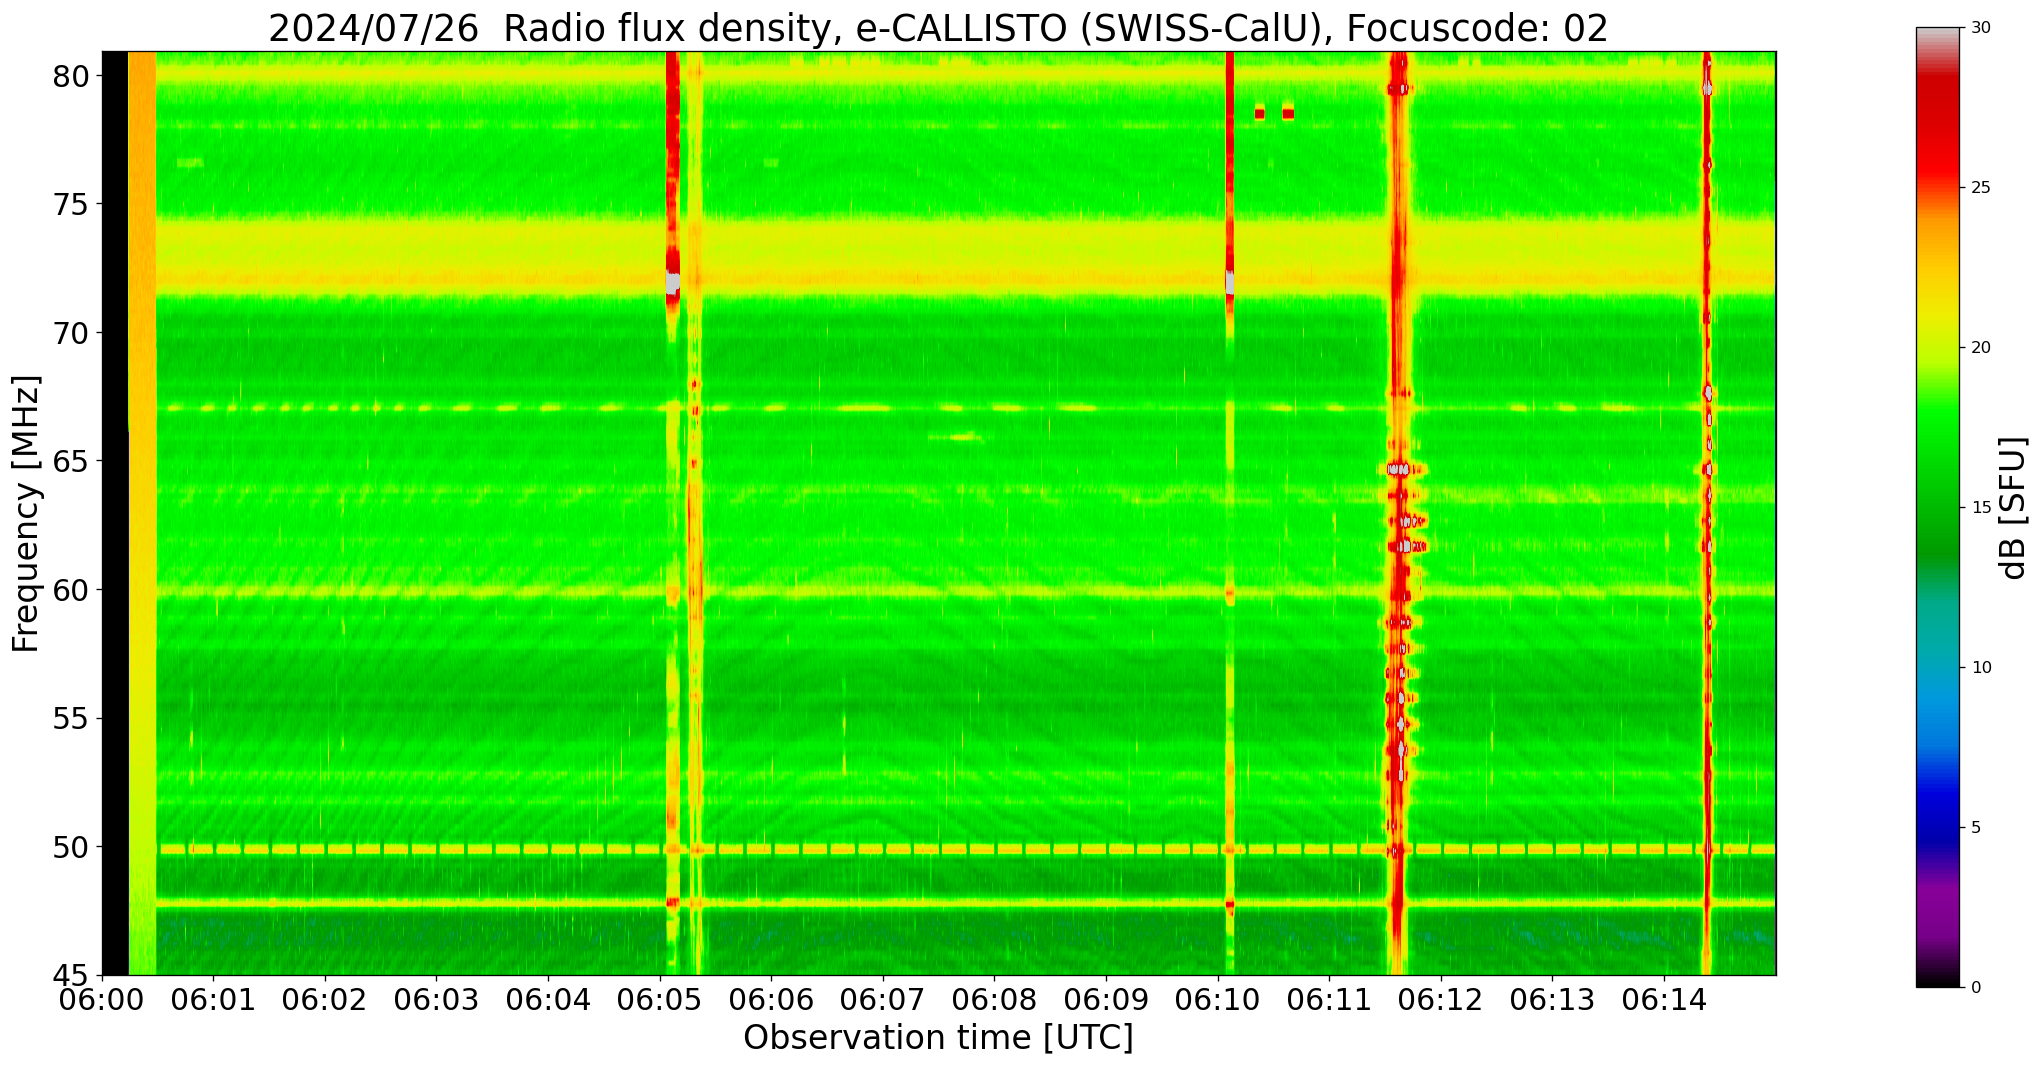Click the black data gap at spectrogram start
2043x1067 pixels.
115,512
